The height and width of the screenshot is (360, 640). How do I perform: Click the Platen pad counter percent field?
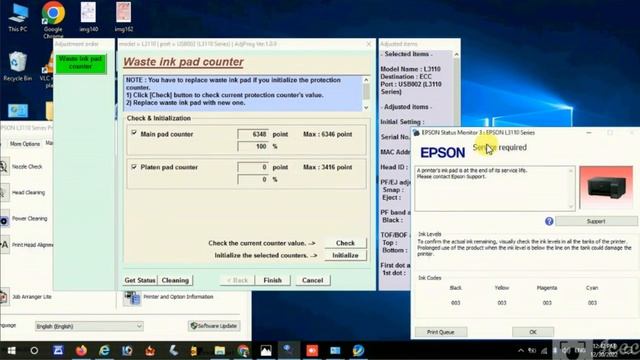[253, 180]
